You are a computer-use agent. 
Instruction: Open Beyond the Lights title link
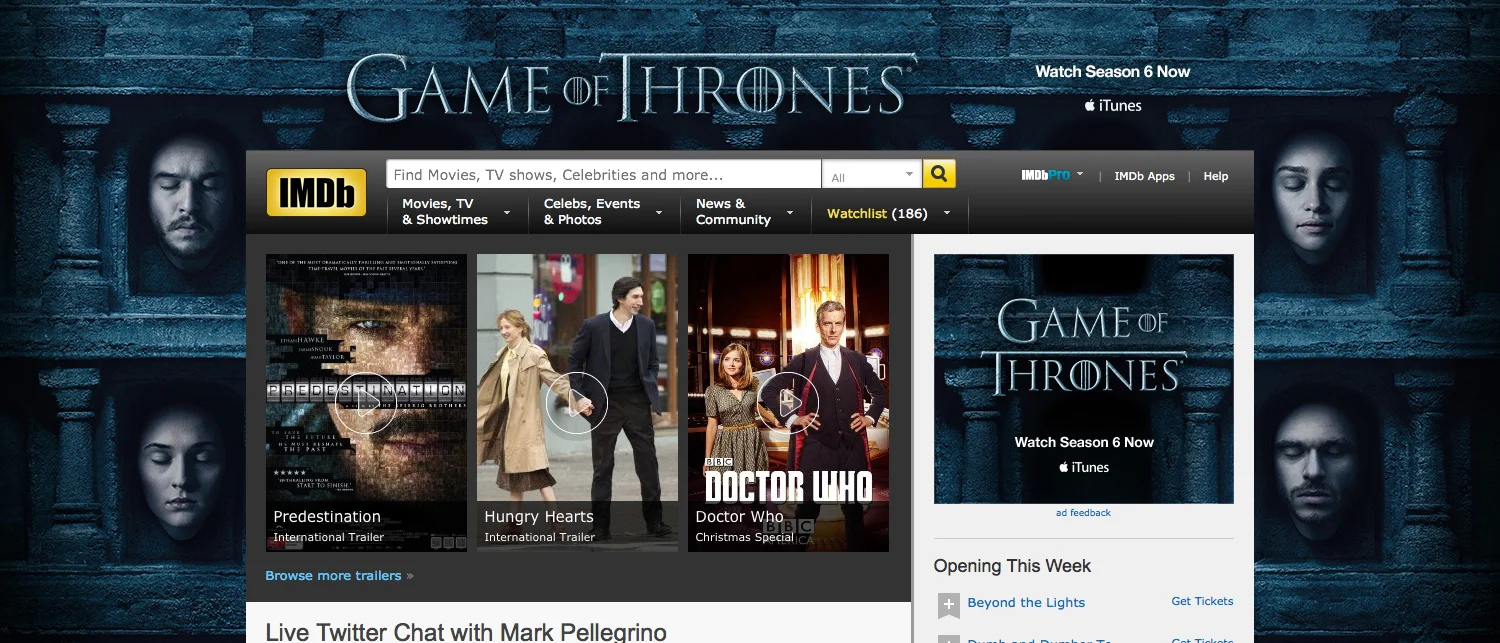pyautogui.click(x=1026, y=603)
